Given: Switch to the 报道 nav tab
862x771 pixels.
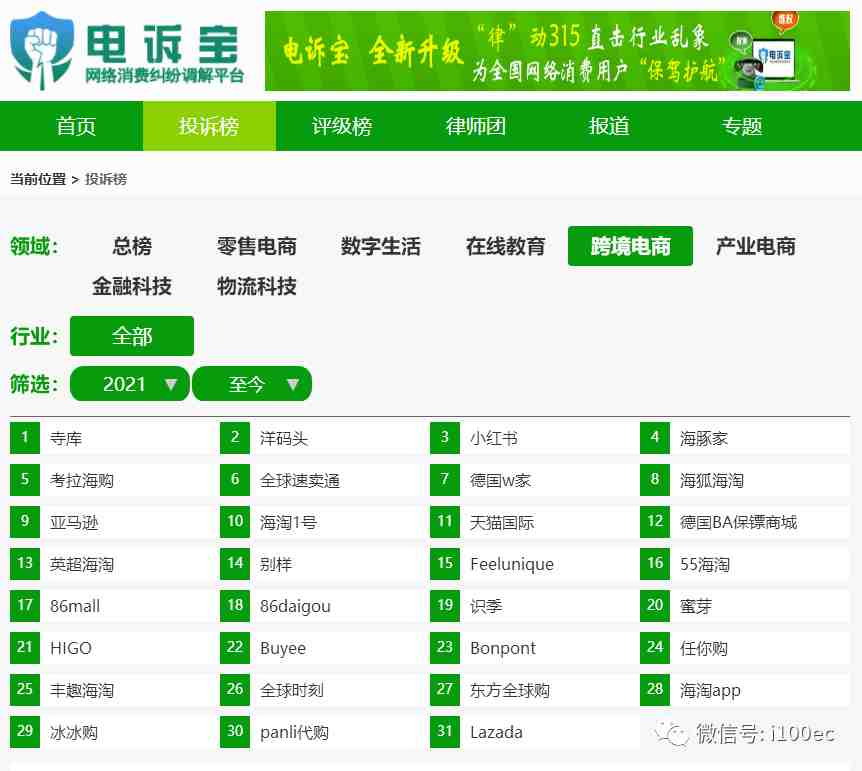Looking at the screenshot, I should pos(609,126).
